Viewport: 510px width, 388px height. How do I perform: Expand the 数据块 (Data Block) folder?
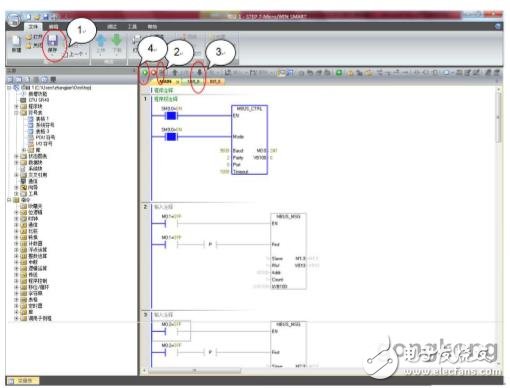tap(16, 162)
